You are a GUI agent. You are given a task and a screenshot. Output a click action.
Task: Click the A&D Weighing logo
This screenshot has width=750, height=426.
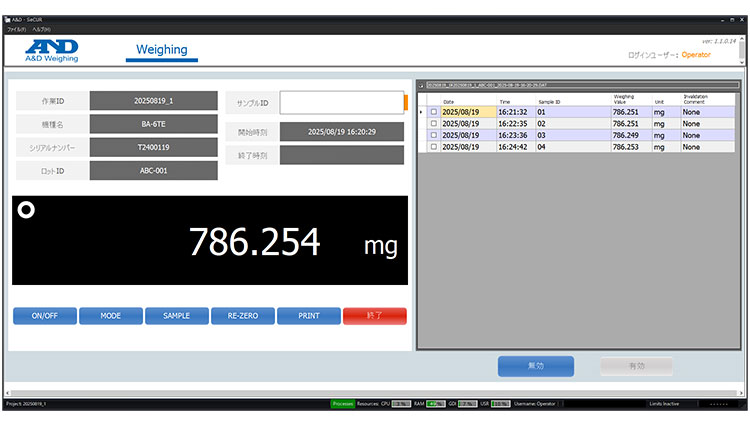coord(52,51)
